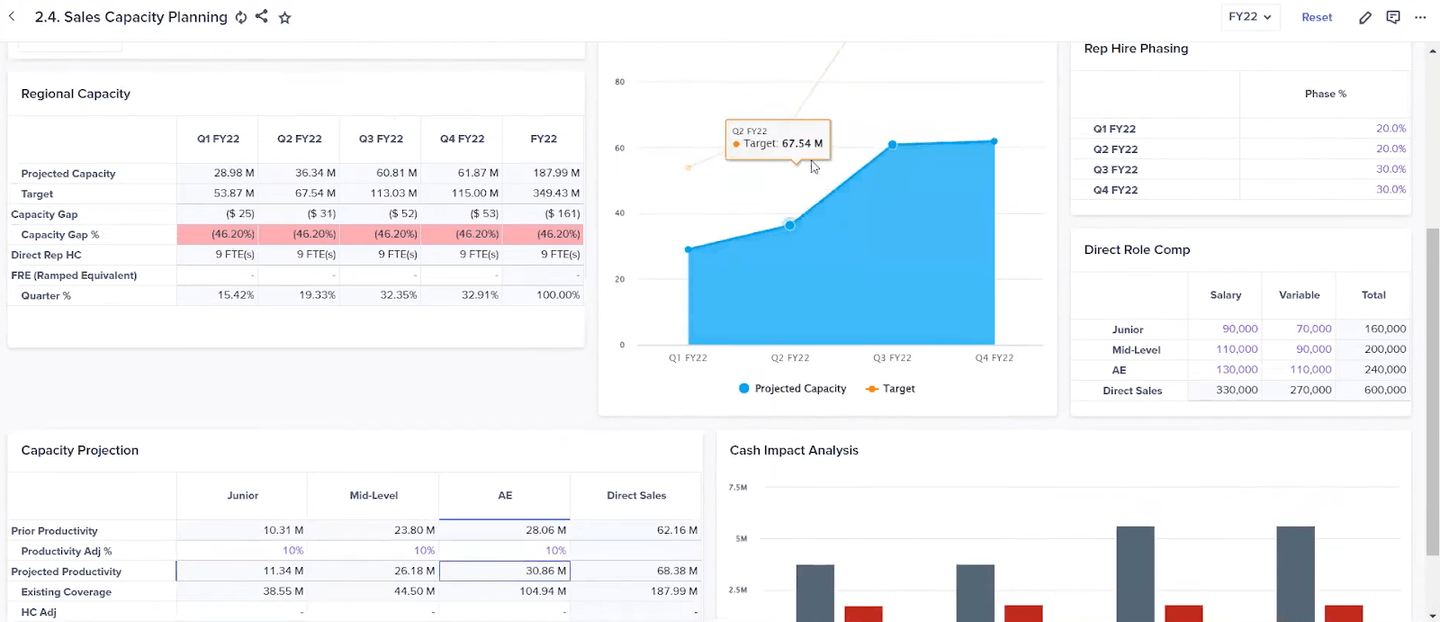Open the comments icon in header
The height and width of the screenshot is (622, 1440).
click(1393, 17)
